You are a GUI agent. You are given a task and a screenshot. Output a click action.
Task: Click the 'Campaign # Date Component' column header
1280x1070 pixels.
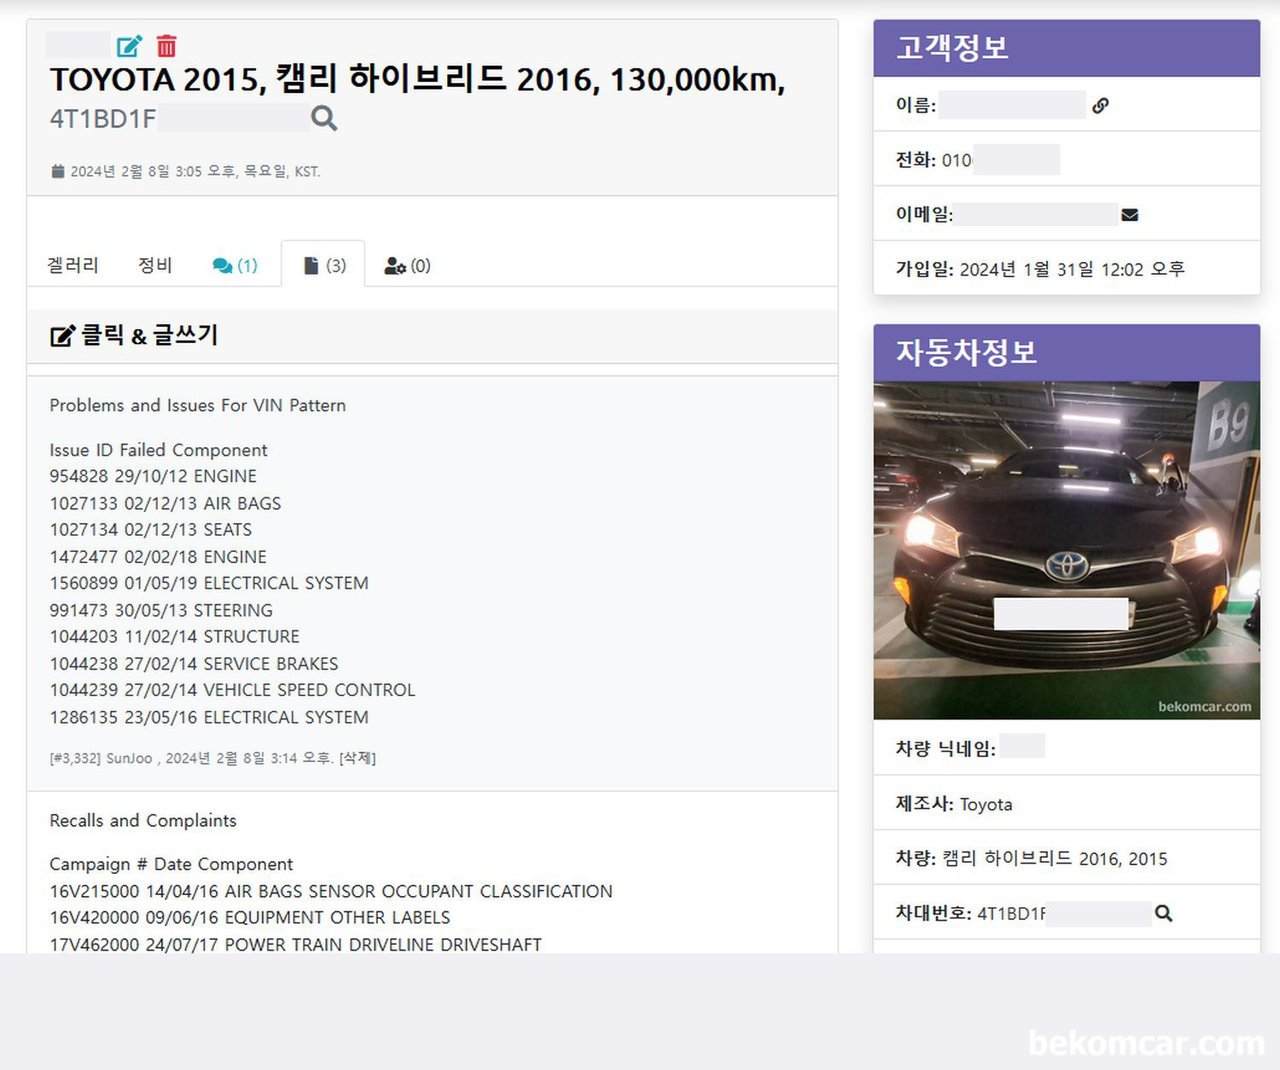point(171,864)
